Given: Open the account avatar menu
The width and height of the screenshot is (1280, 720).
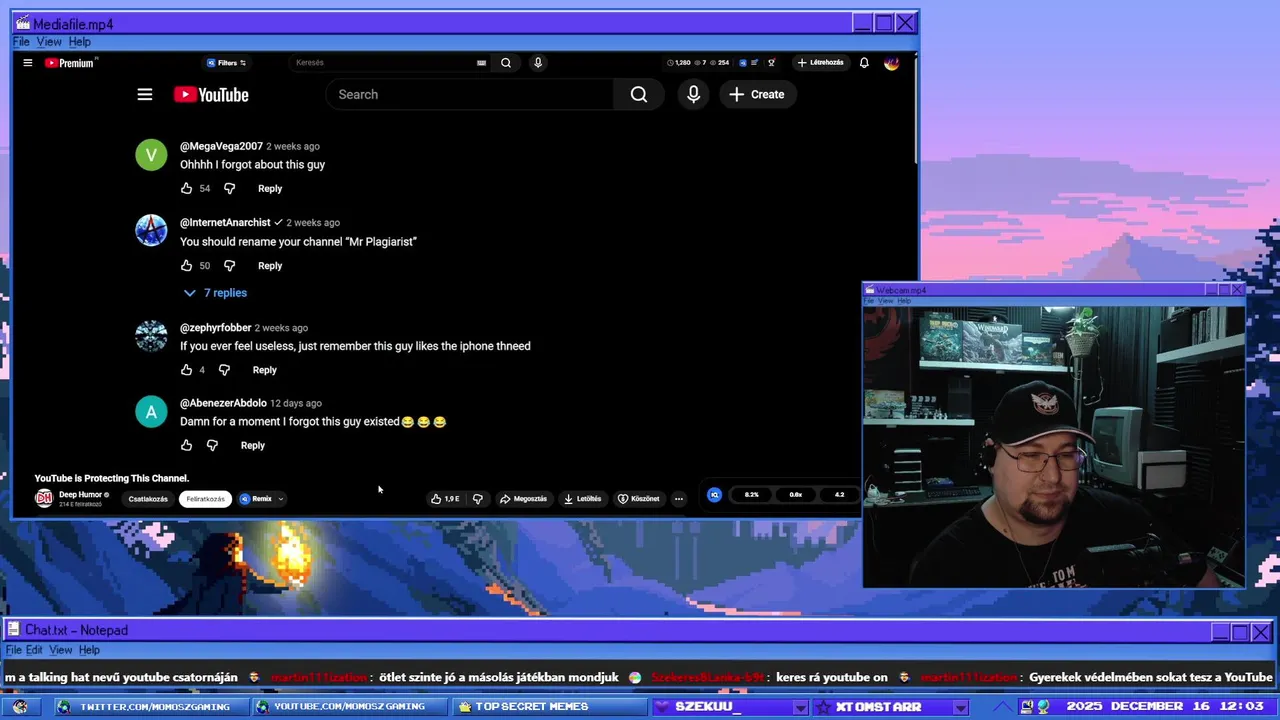Looking at the screenshot, I should pos(892,63).
